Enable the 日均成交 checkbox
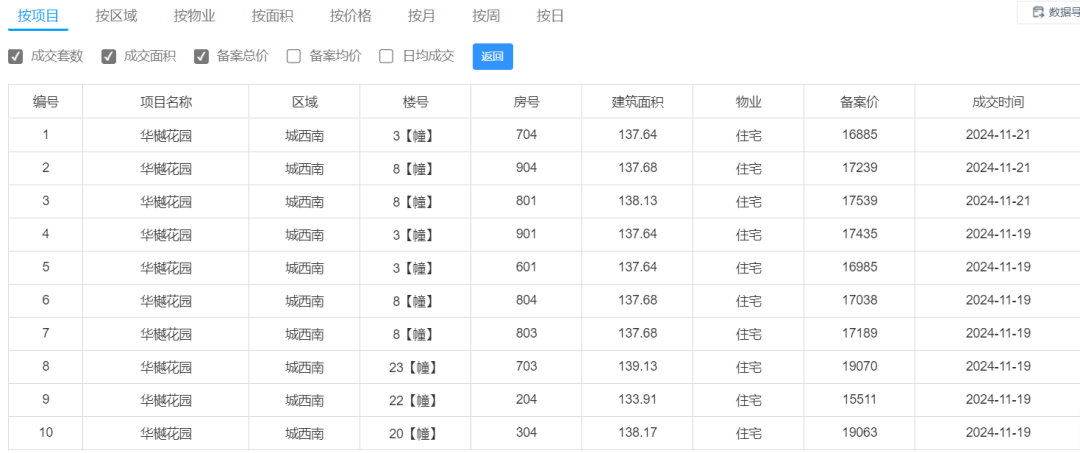This screenshot has height=453, width=1080. click(387, 56)
